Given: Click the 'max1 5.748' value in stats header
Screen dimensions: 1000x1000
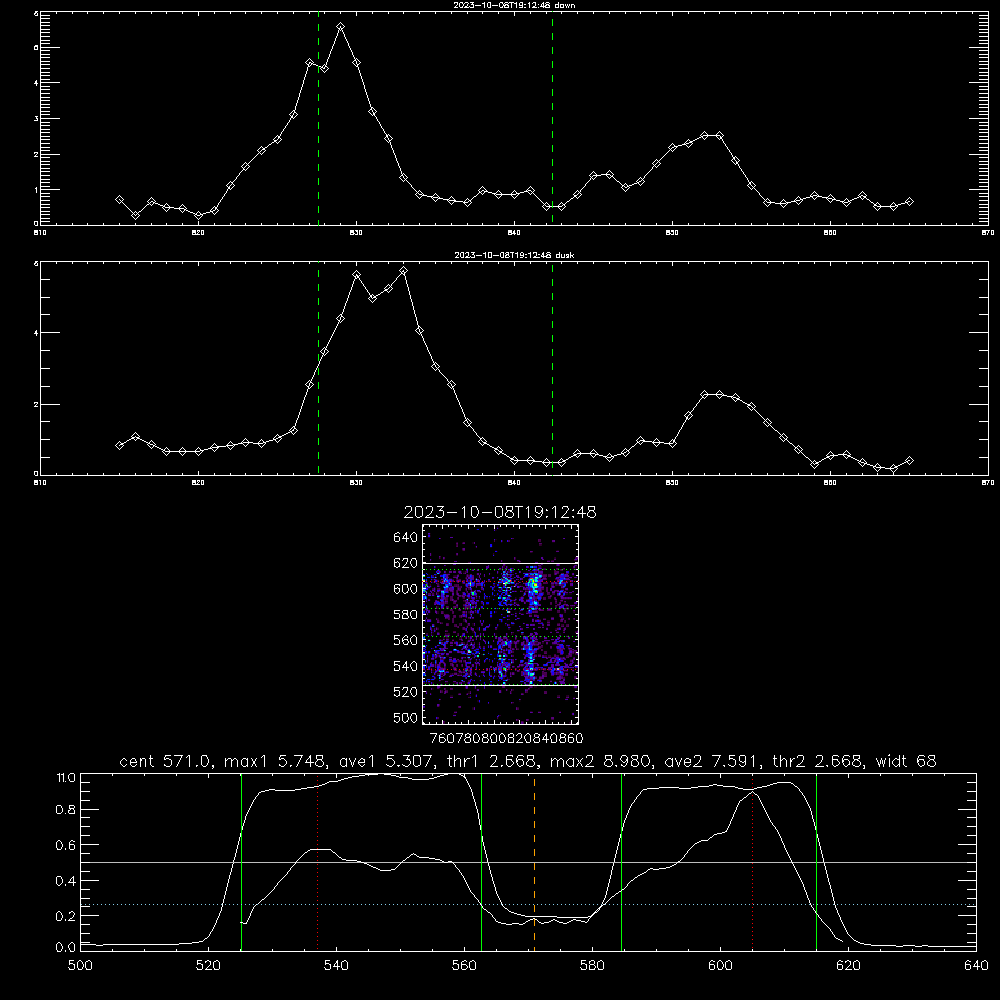Looking at the screenshot, I should pyautogui.click(x=276, y=761).
